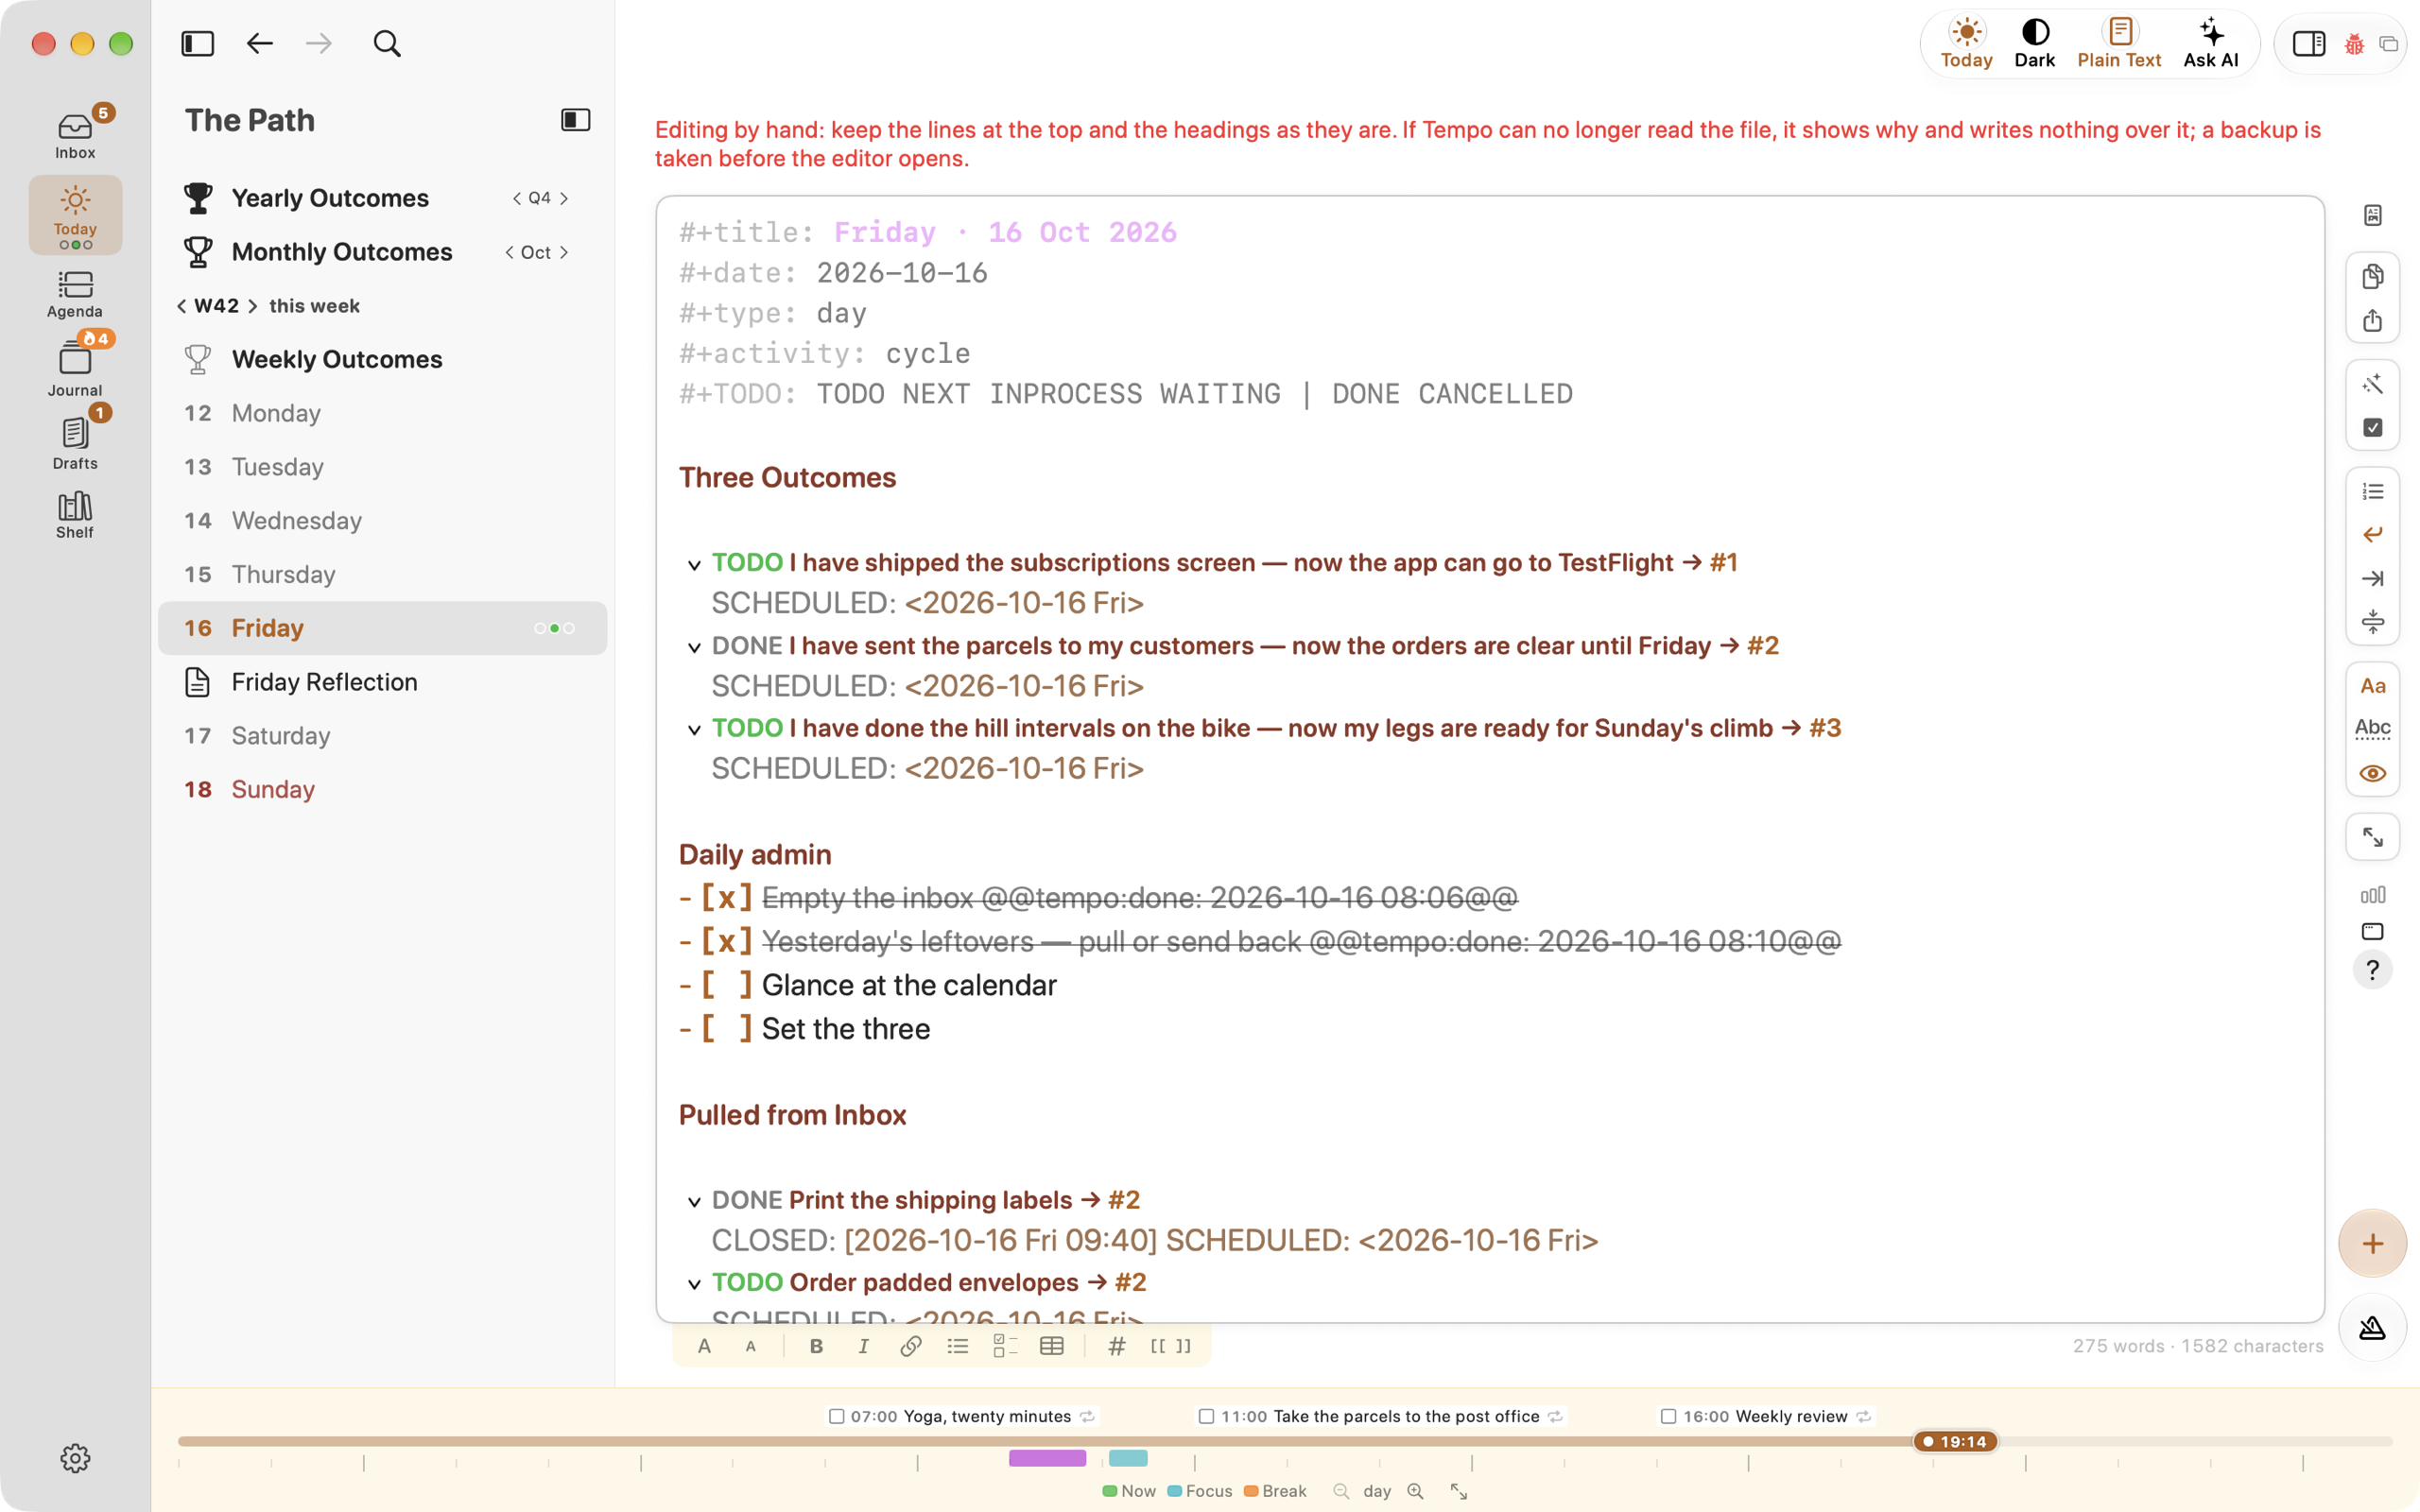The height and width of the screenshot is (1512, 2420).
Task: Check the 07:00 Yoga checkbox
Action: pyautogui.click(x=837, y=1416)
